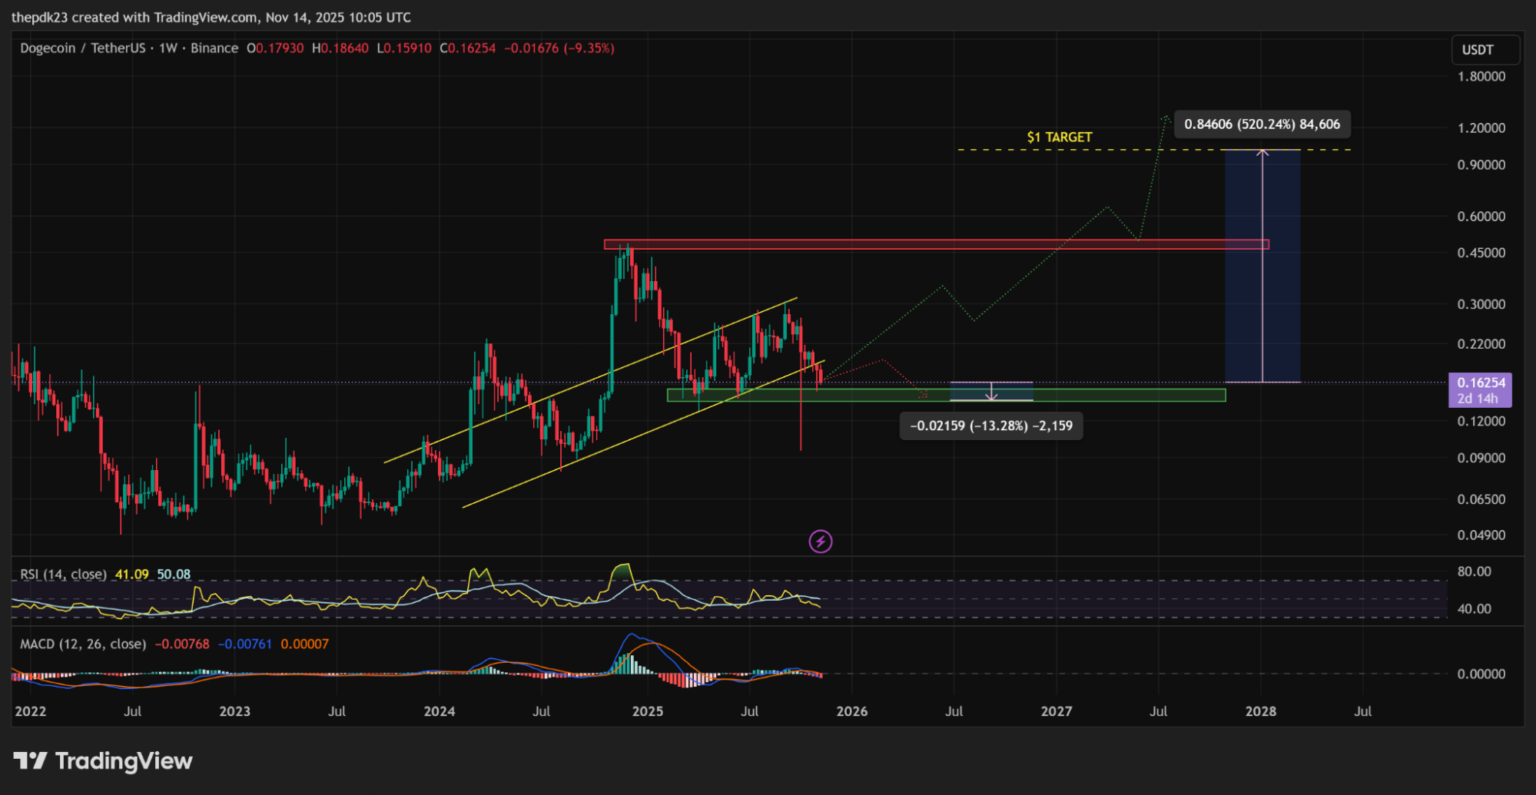Screen dimensions: 1536x795
Task: Click 2024 on the time axis
Action: [439, 712]
